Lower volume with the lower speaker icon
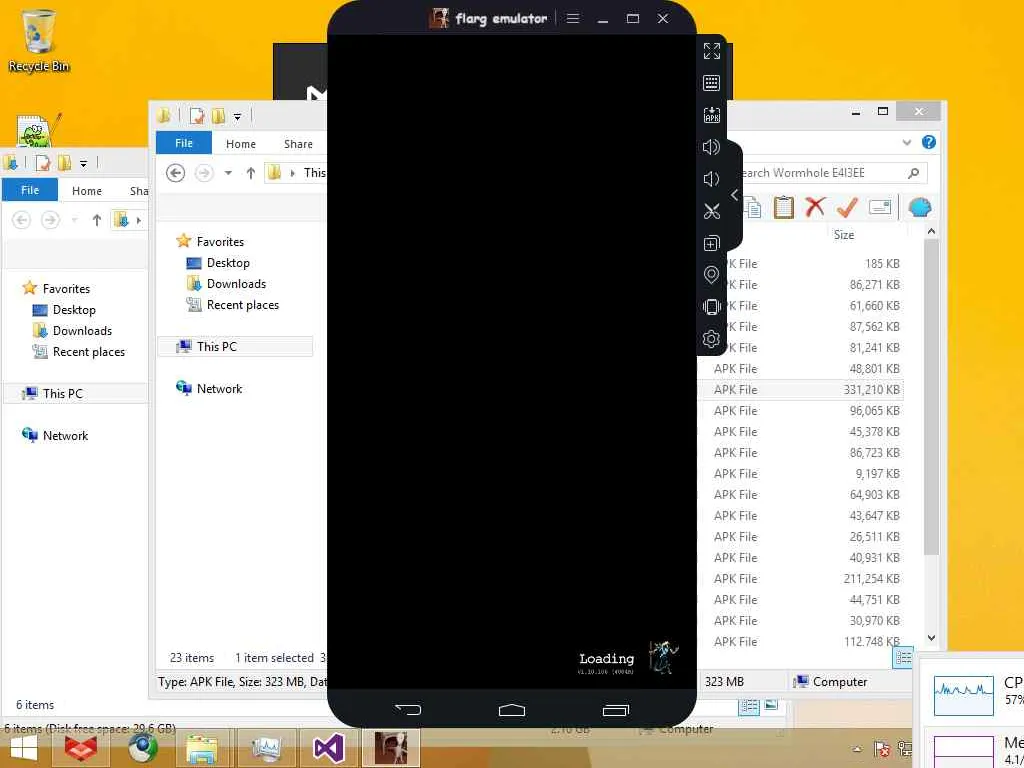Screen dimensions: 1024x768 (x=711, y=179)
